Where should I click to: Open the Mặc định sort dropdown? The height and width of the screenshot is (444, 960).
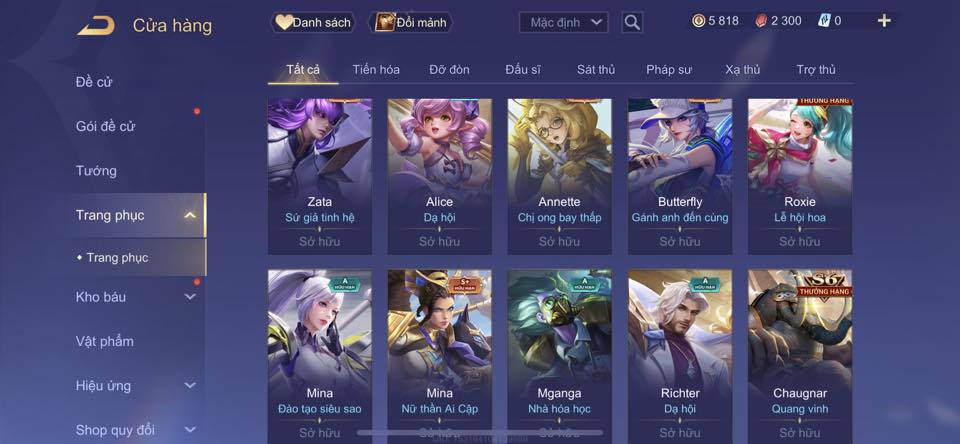coord(564,23)
